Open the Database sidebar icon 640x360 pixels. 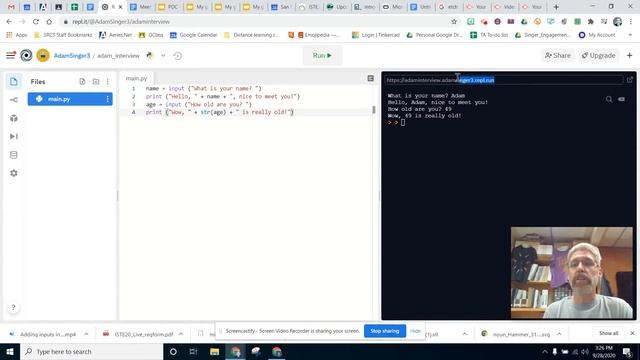tap(13, 155)
